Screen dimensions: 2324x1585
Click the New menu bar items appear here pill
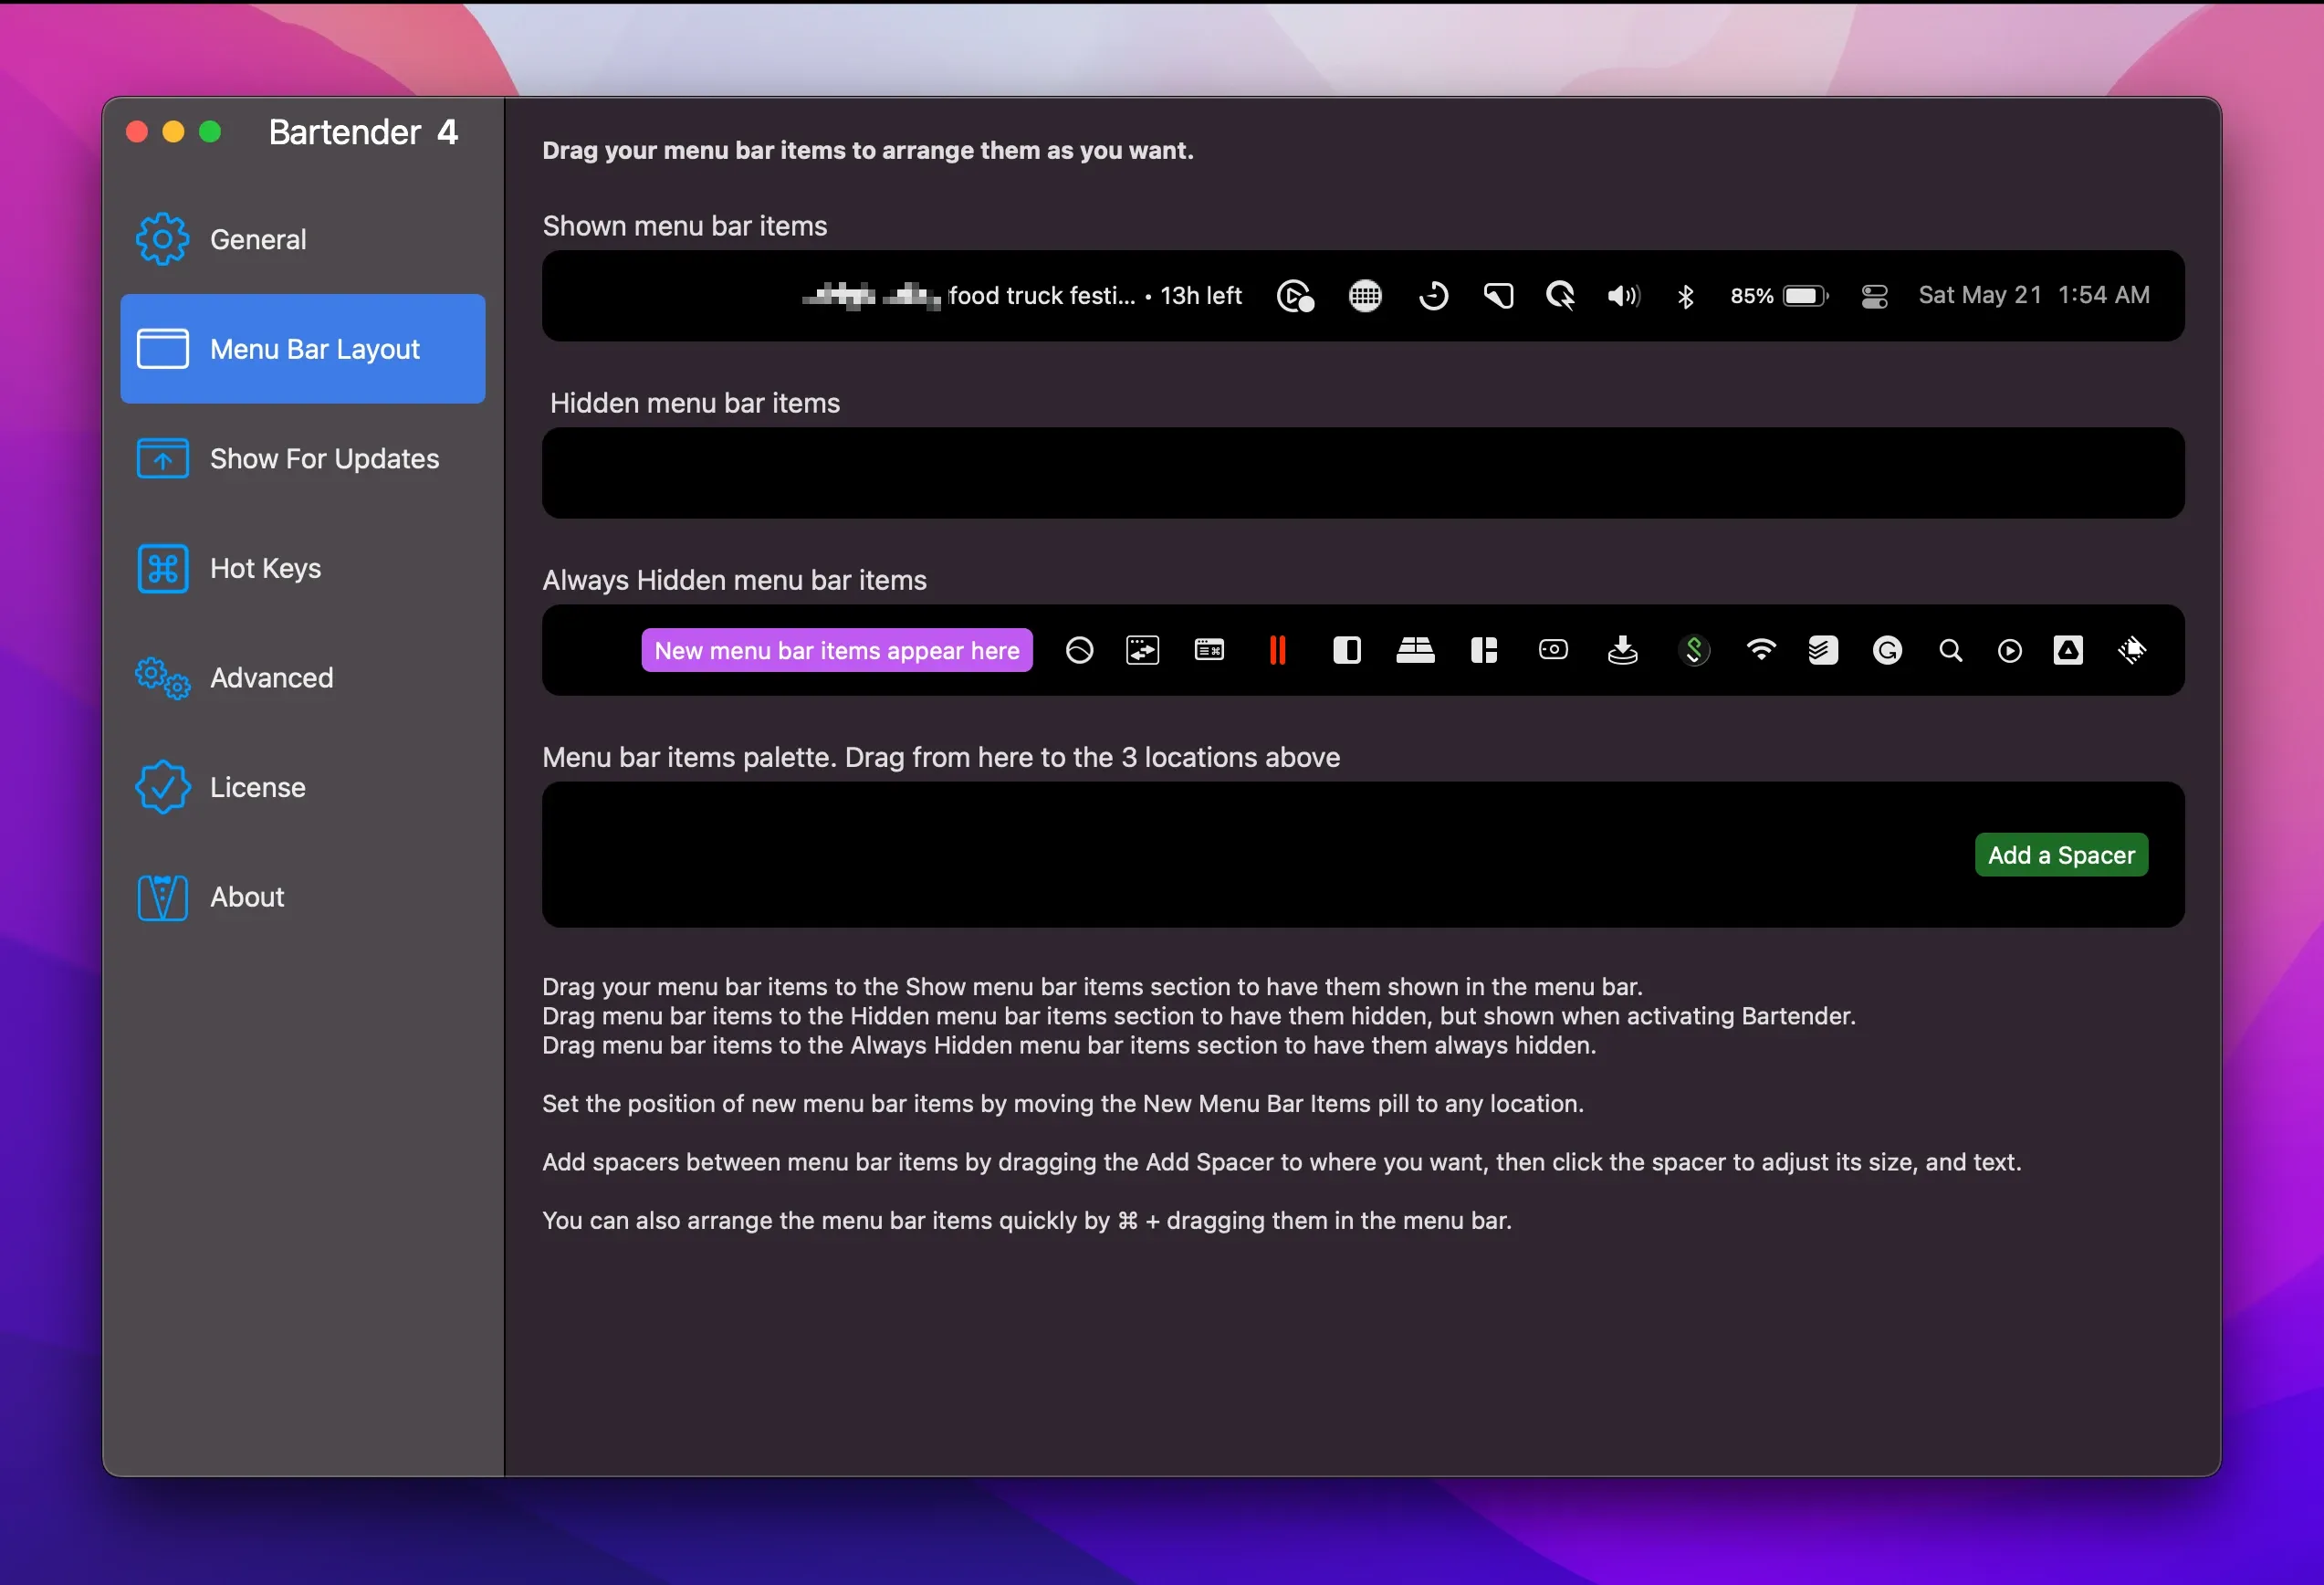[836, 650]
